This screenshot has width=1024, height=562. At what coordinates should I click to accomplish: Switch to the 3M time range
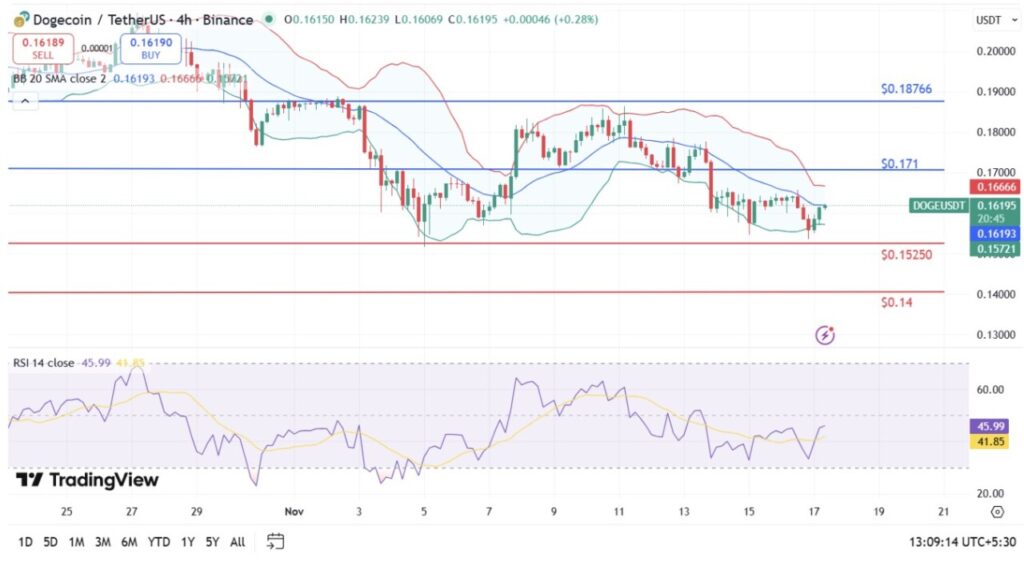pos(102,542)
